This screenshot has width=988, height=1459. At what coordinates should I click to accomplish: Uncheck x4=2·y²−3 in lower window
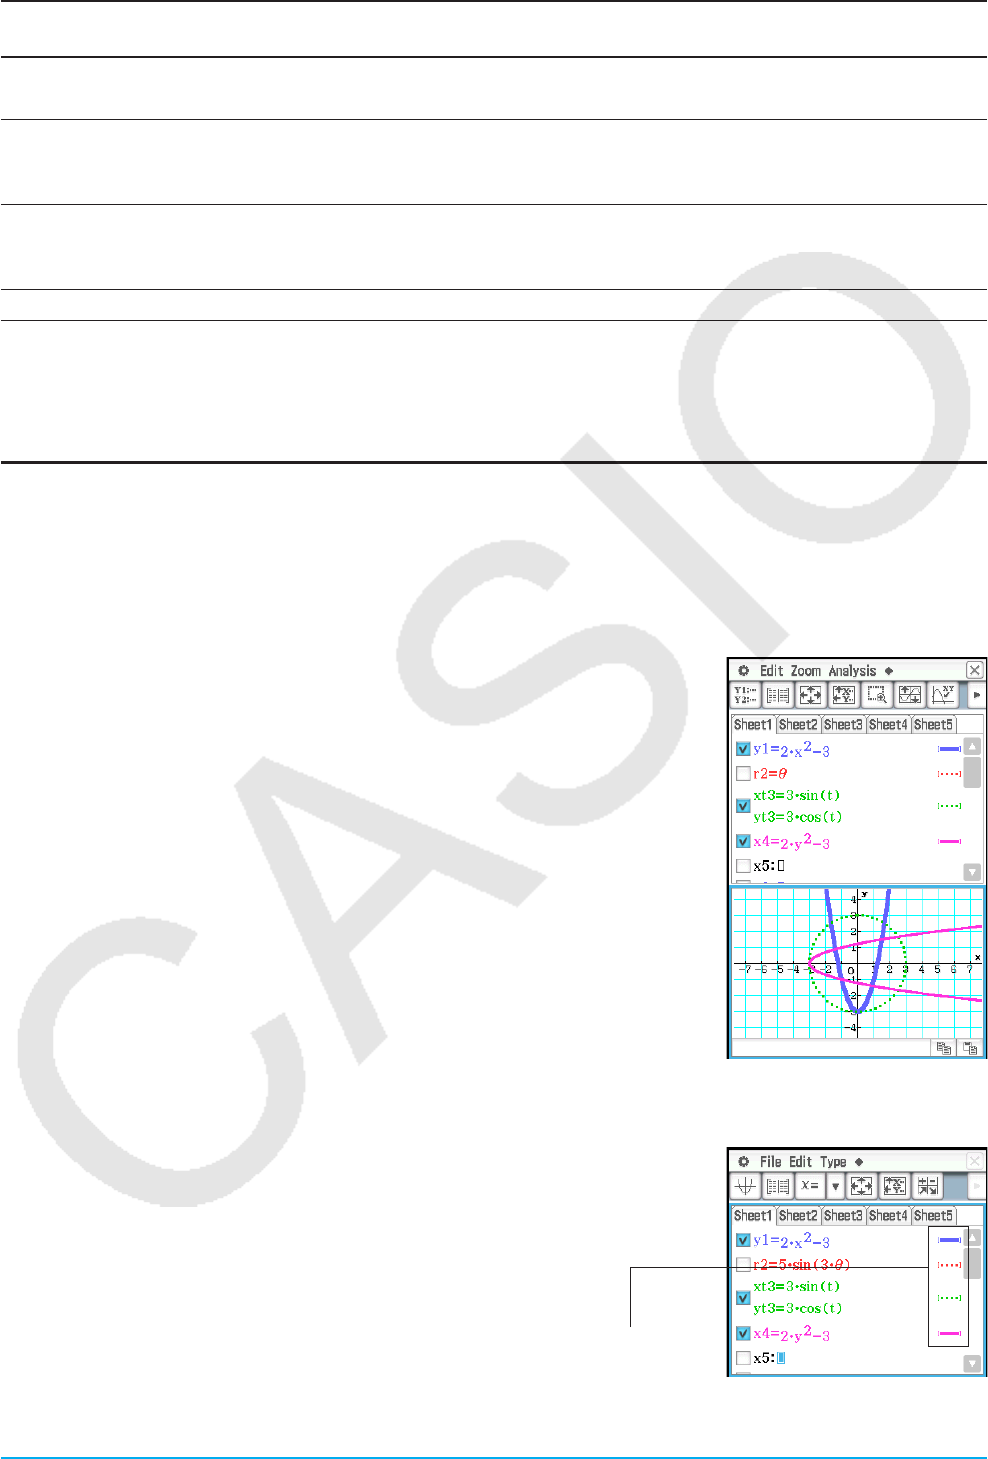[x=743, y=1333]
